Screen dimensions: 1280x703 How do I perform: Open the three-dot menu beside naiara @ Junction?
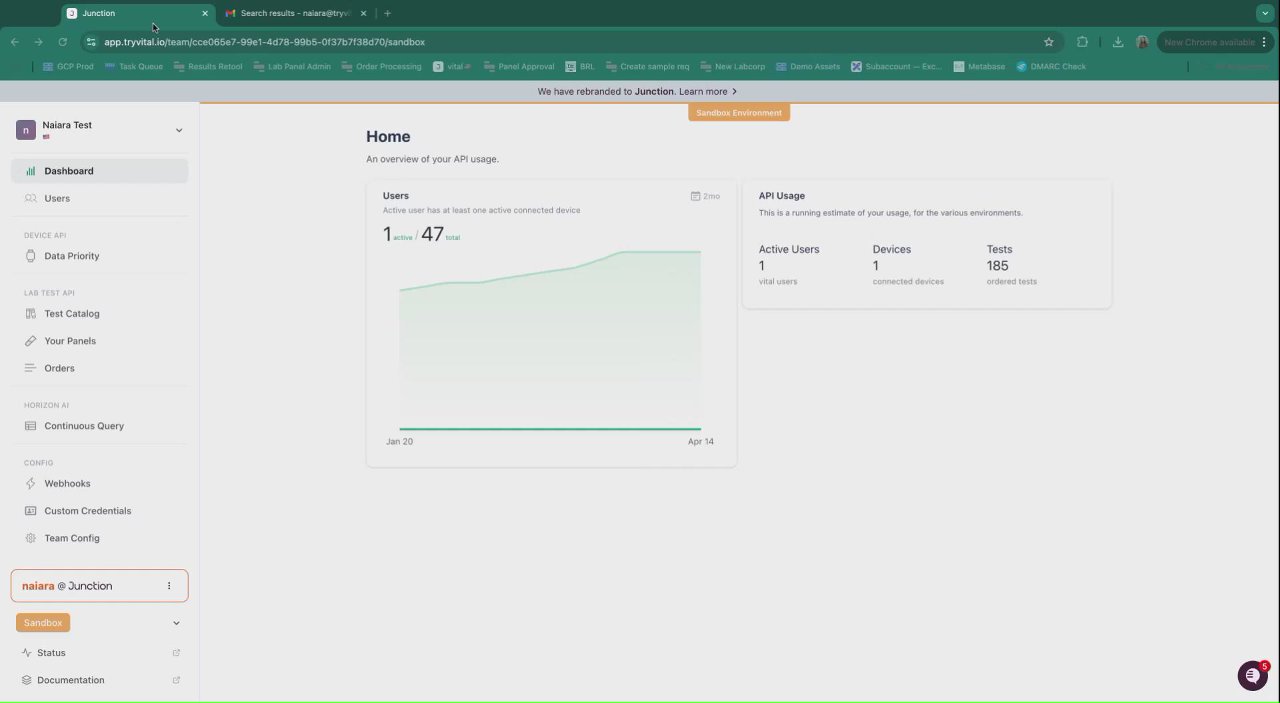[x=169, y=586]
